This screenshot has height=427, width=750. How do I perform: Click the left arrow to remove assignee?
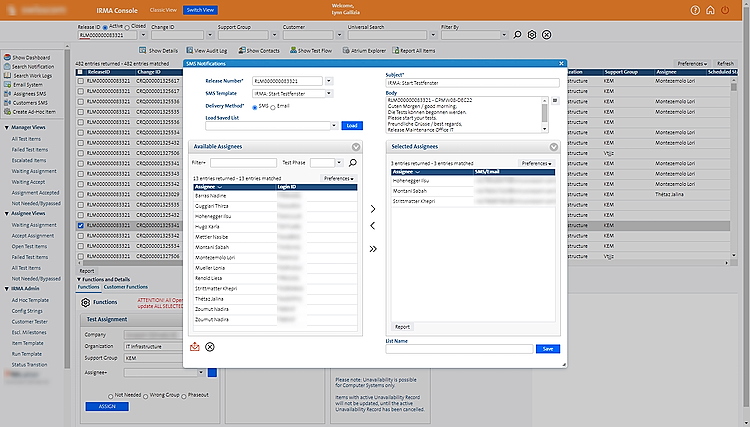[x=373, y=227]
